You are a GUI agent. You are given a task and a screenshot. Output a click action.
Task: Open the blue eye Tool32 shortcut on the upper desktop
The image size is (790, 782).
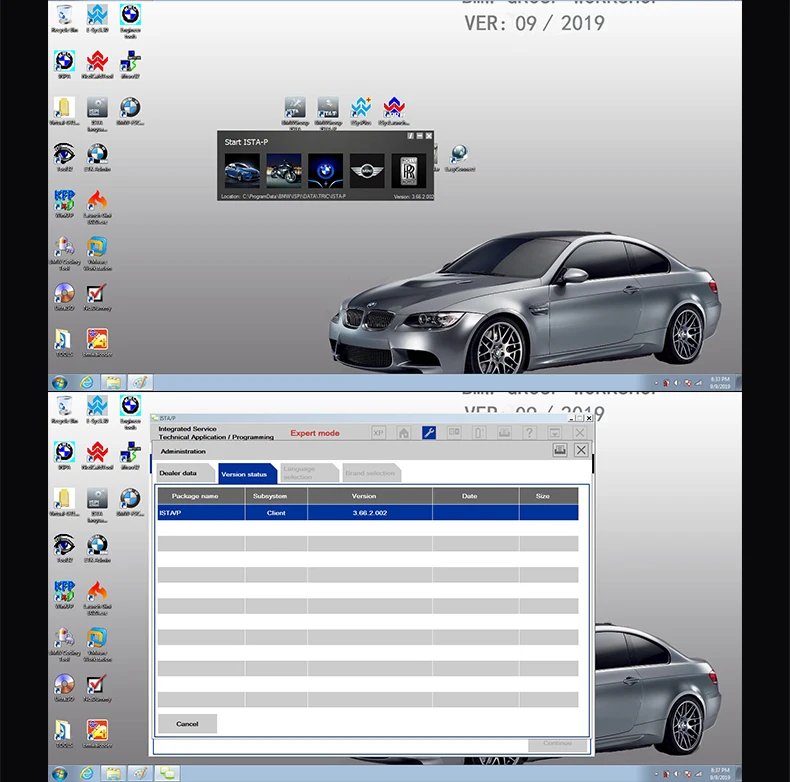coord(64,157)
